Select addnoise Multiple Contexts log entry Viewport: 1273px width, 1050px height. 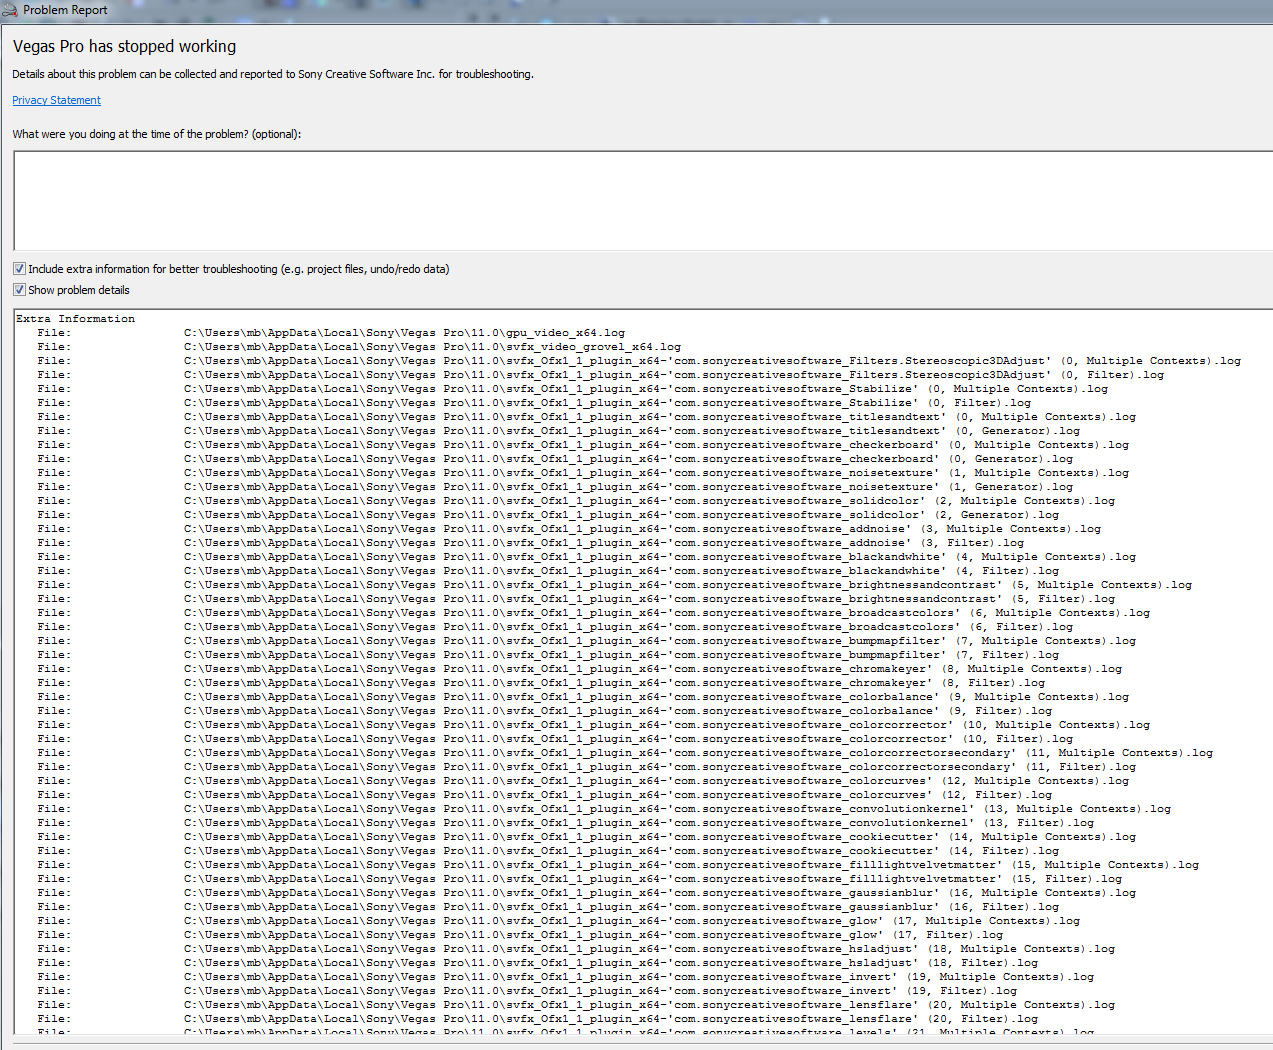pos(569,529)
